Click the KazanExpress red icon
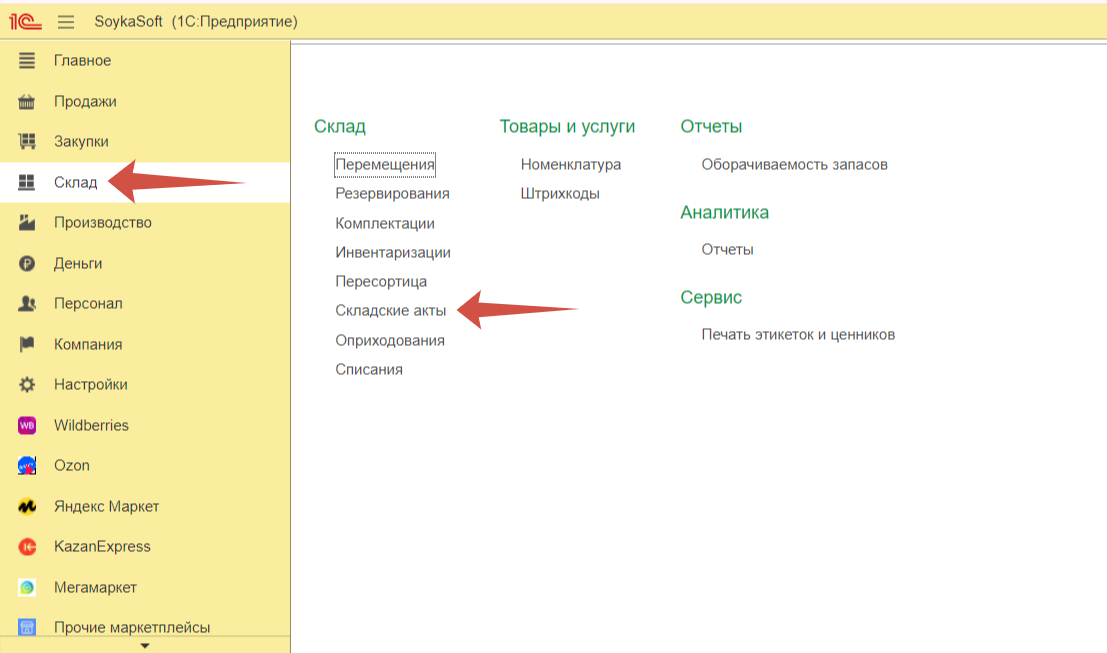Viewport: 1107px width, 653px height. tap(27, 546)
